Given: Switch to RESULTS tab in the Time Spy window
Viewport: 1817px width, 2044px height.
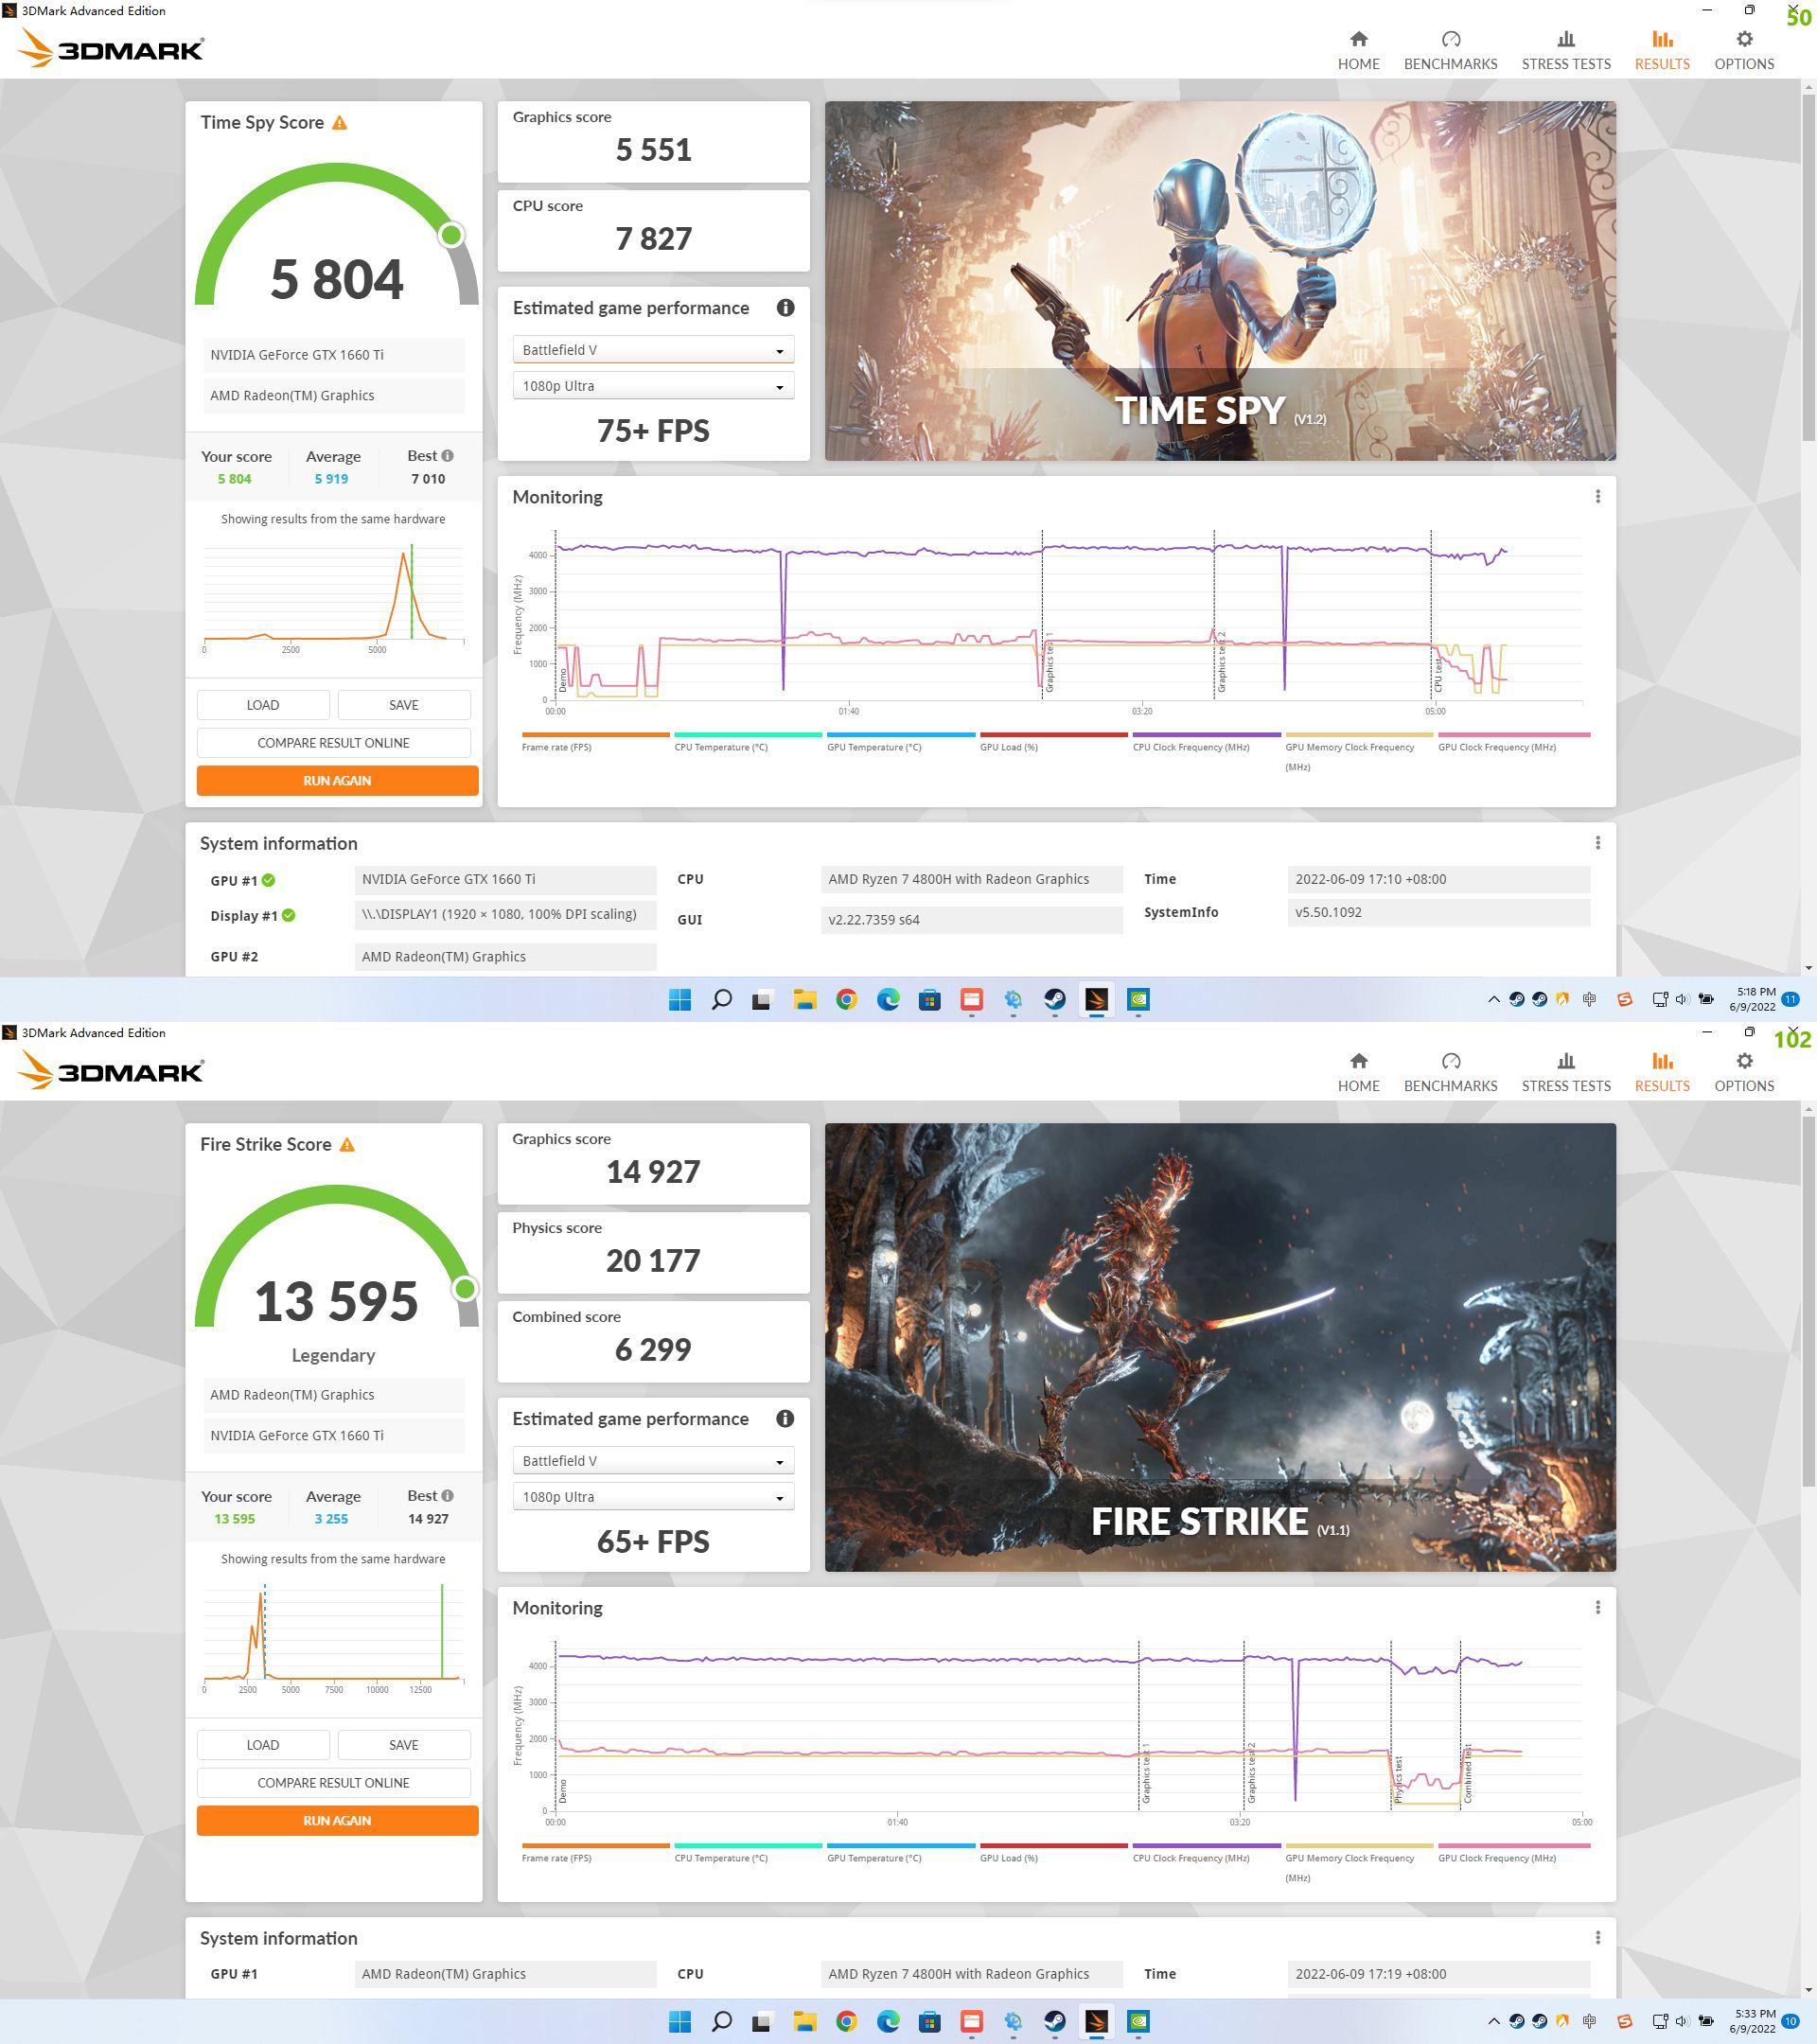Looking at the screenshot, I should pos(1662,50).
